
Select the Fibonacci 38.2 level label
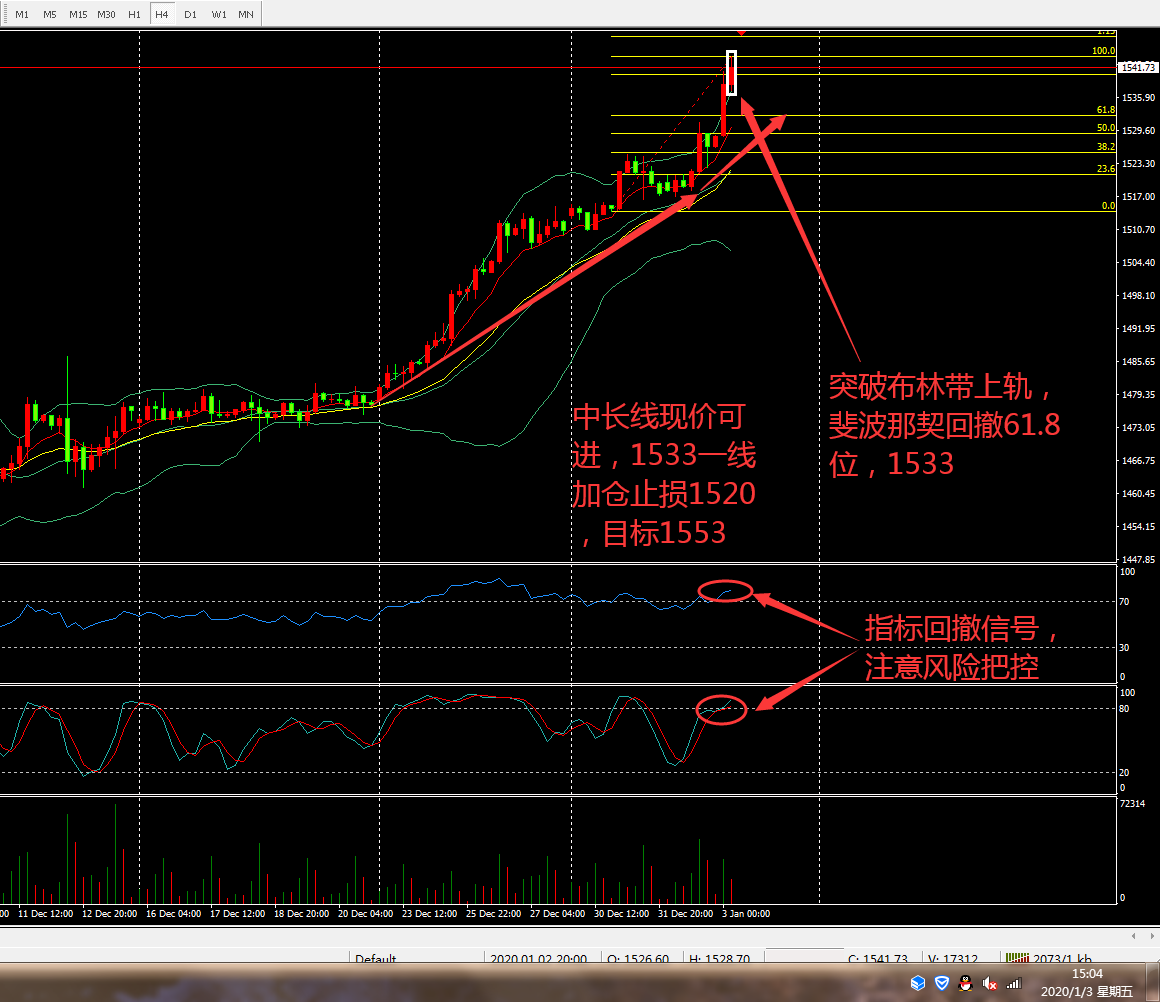[x=1105, y=147]
